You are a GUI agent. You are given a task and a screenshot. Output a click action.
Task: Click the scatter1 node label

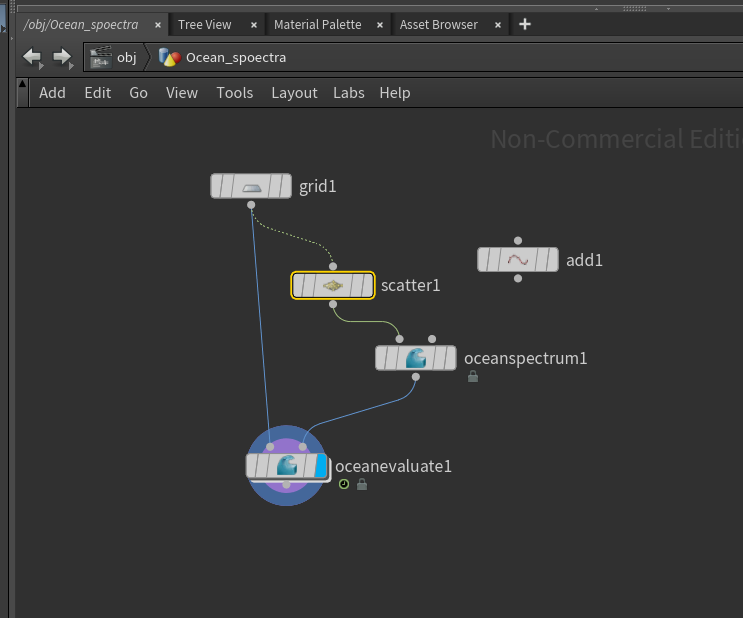pyautogui.click(x=410, y=286)
